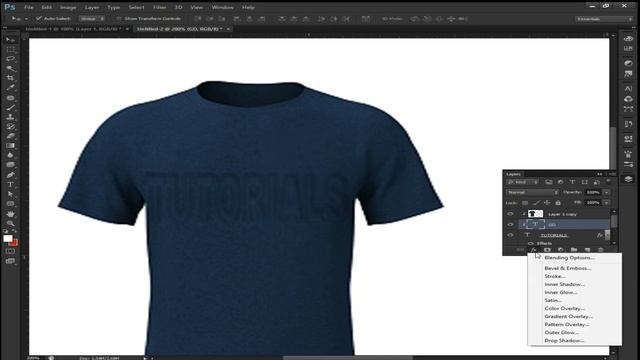Turn layer filtering switch on or off
This screenshot has height=360, width=640.
click(609, 181)
